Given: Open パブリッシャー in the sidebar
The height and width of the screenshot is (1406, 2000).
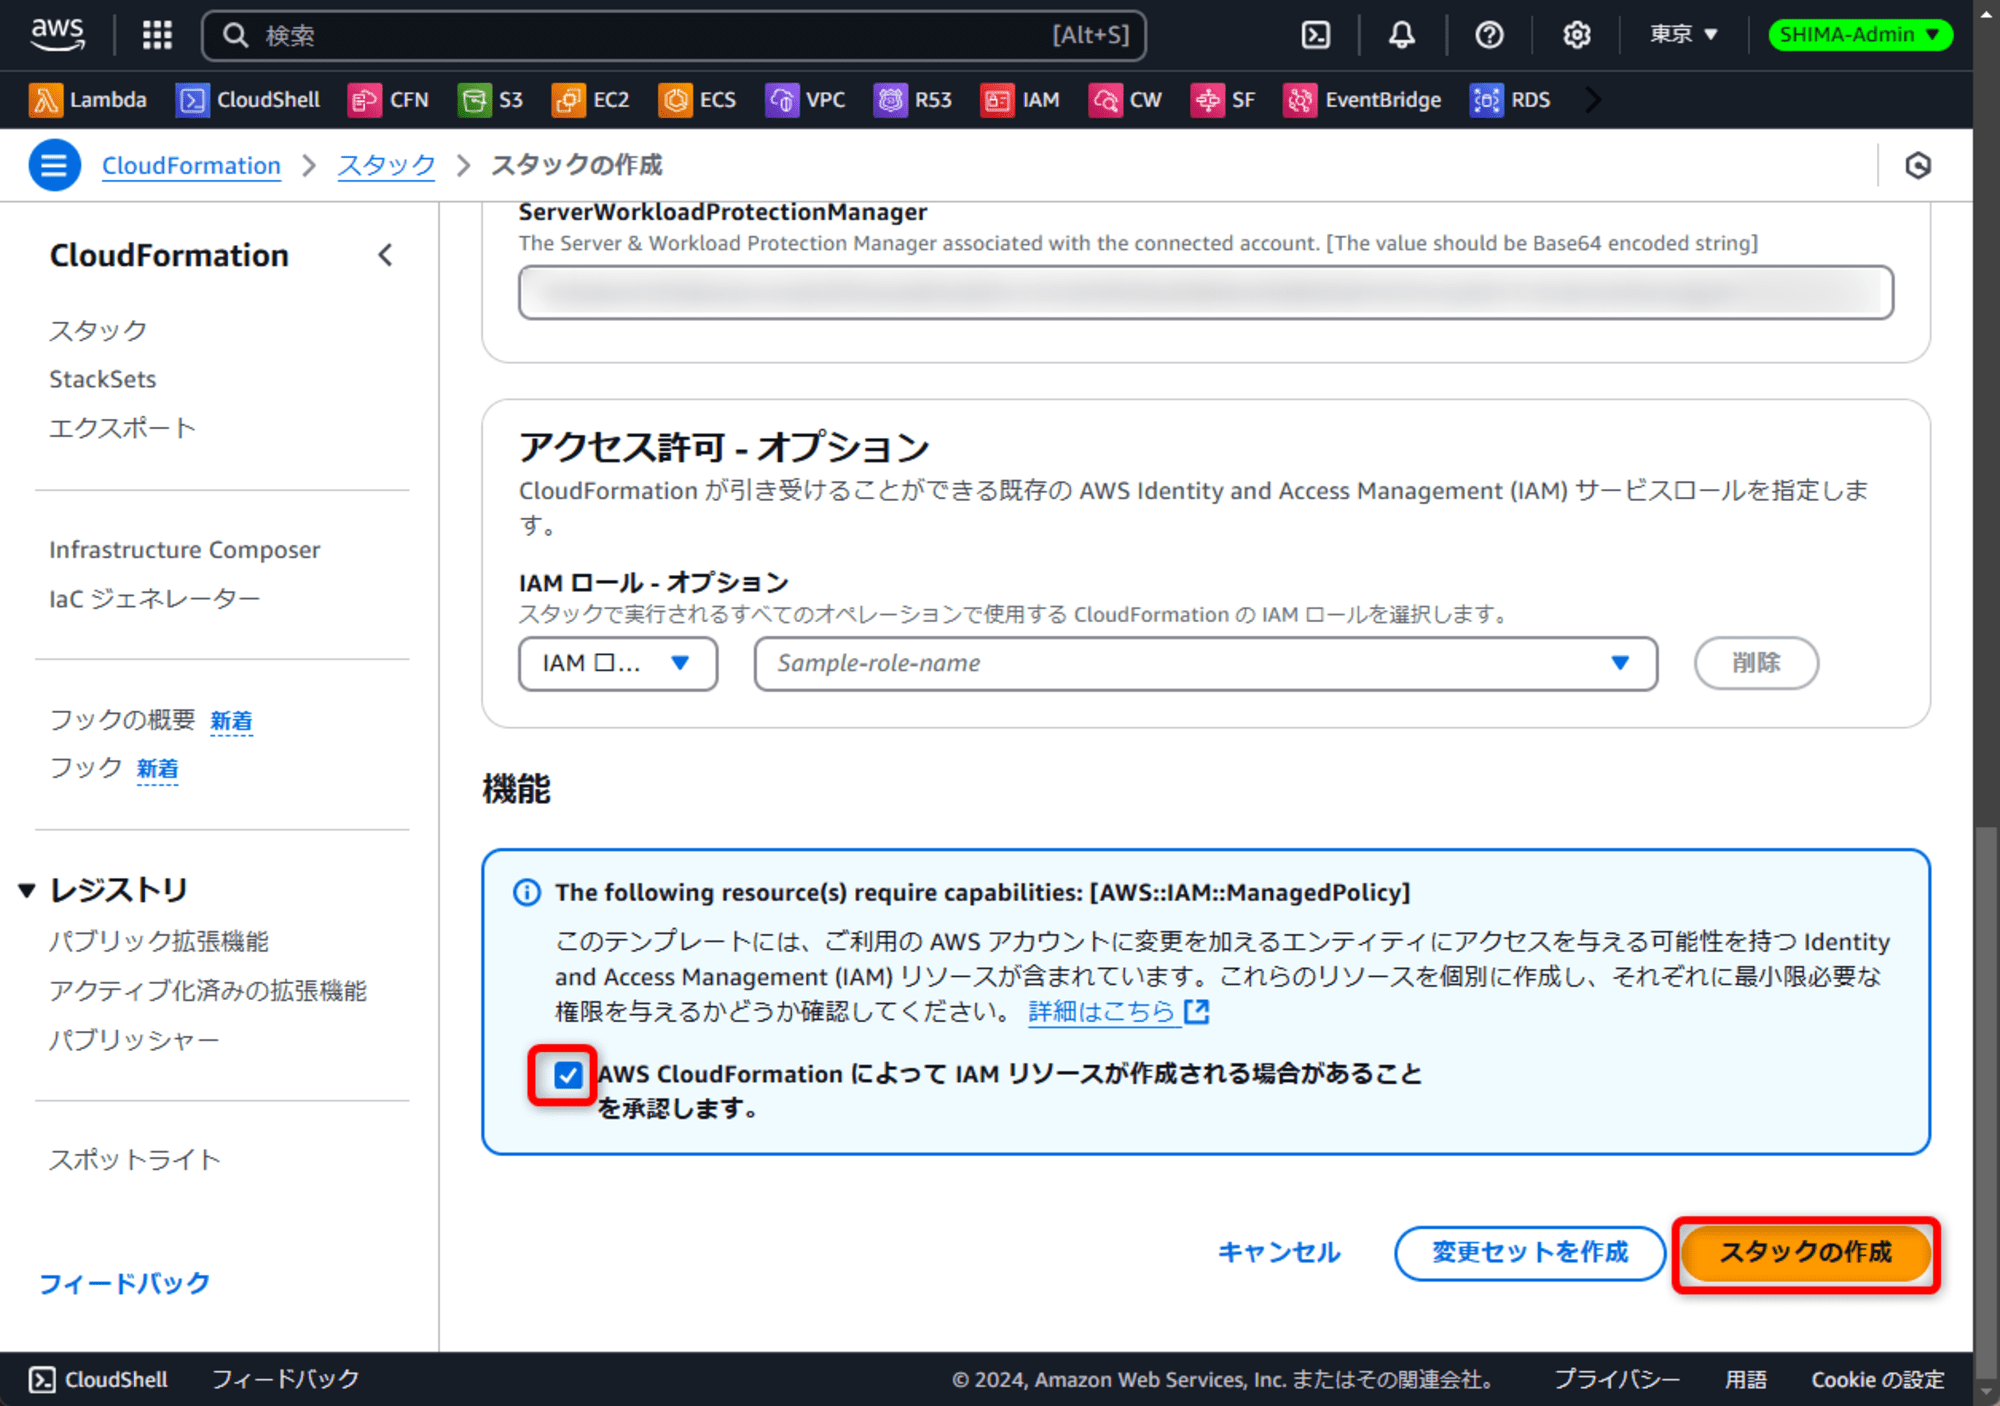Looking at the screenshot, I should coord(134,1040).
